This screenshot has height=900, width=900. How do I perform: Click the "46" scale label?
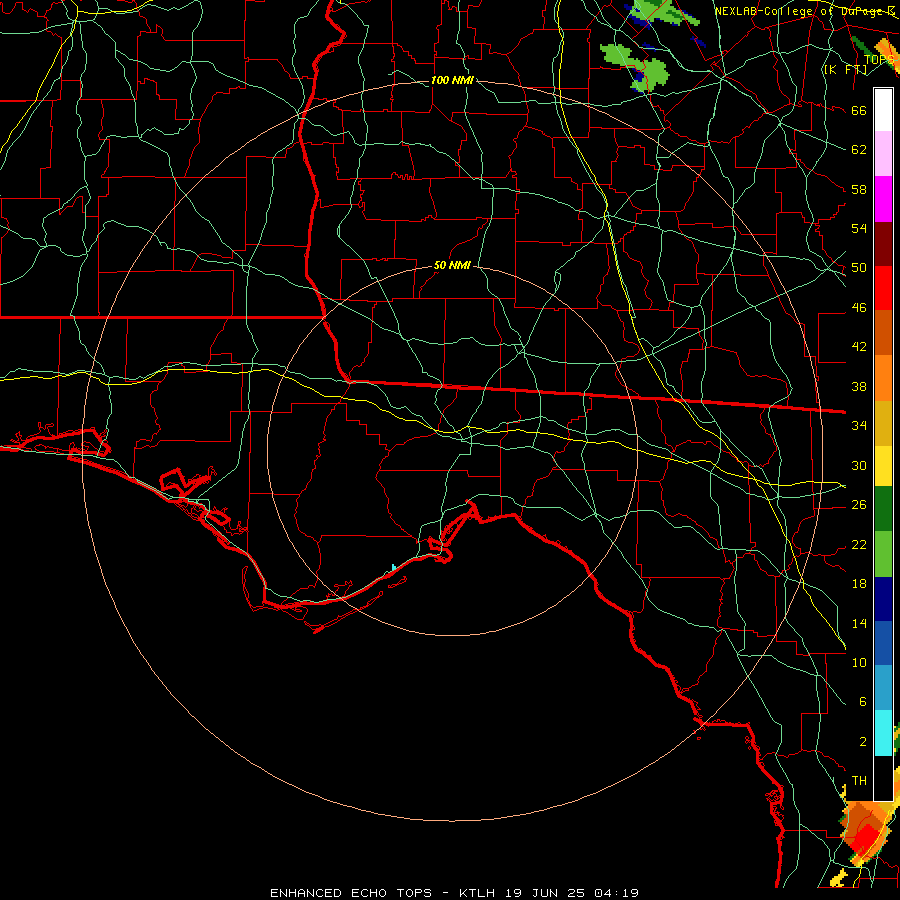(x=859, y=308)
